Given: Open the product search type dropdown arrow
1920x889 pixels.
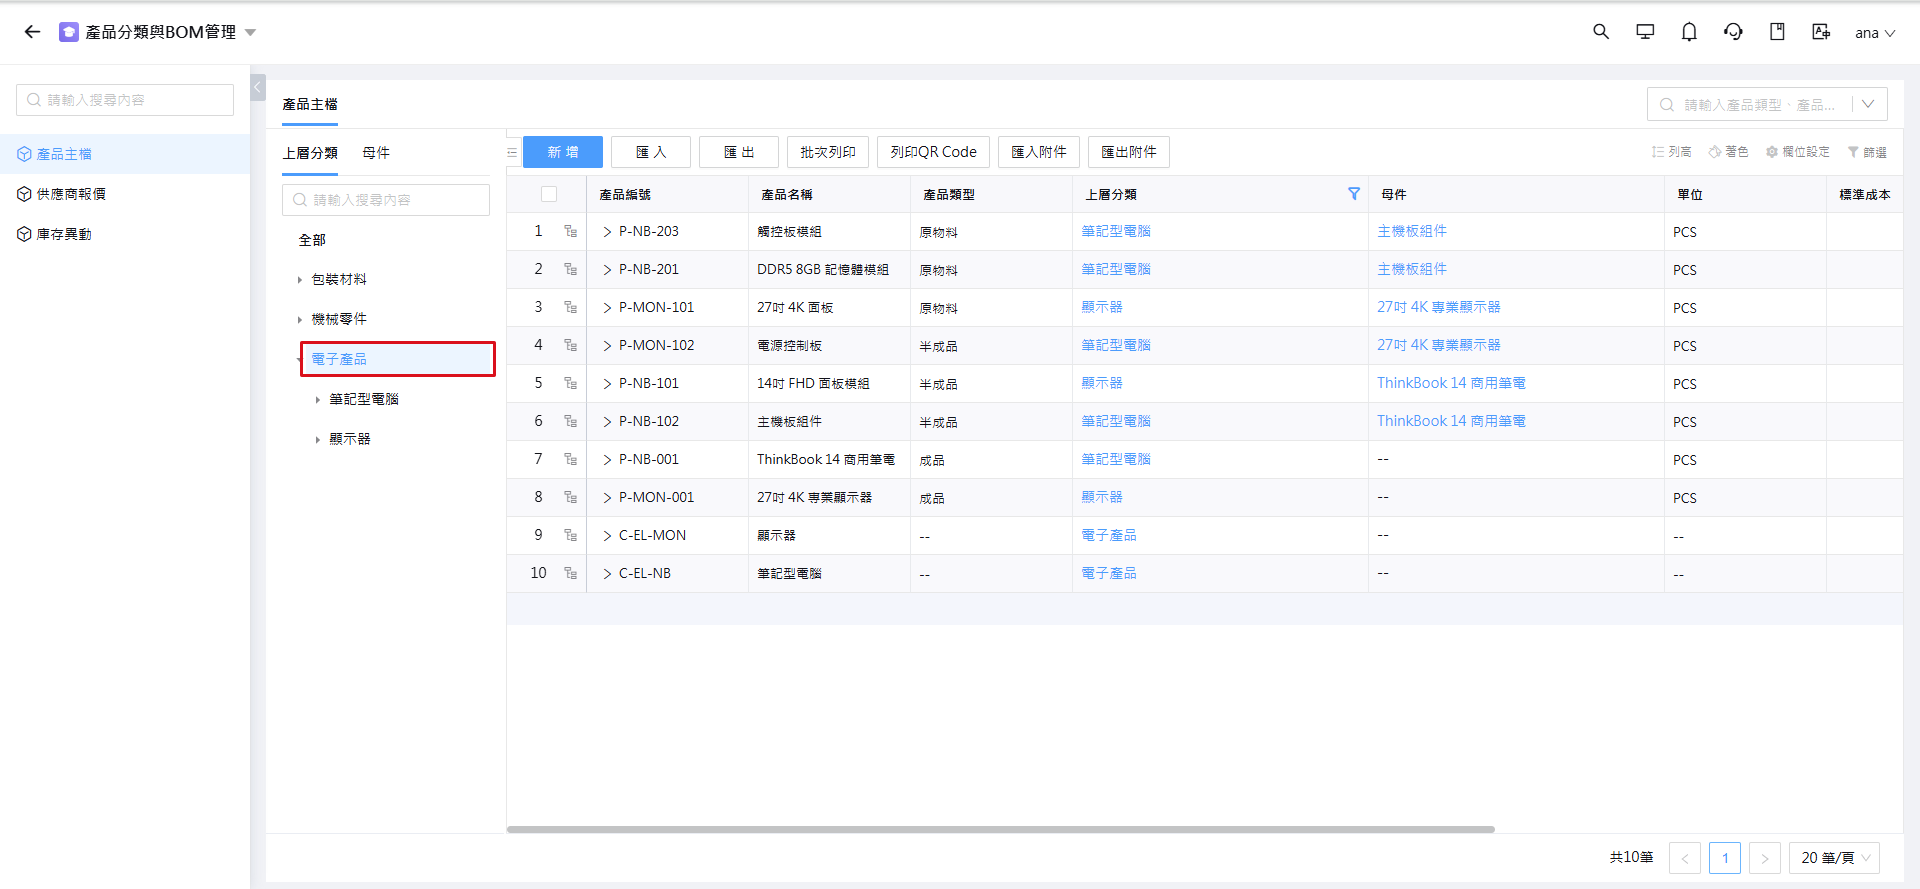Looking at the screenshot, I should click(x=1868, y=104).
